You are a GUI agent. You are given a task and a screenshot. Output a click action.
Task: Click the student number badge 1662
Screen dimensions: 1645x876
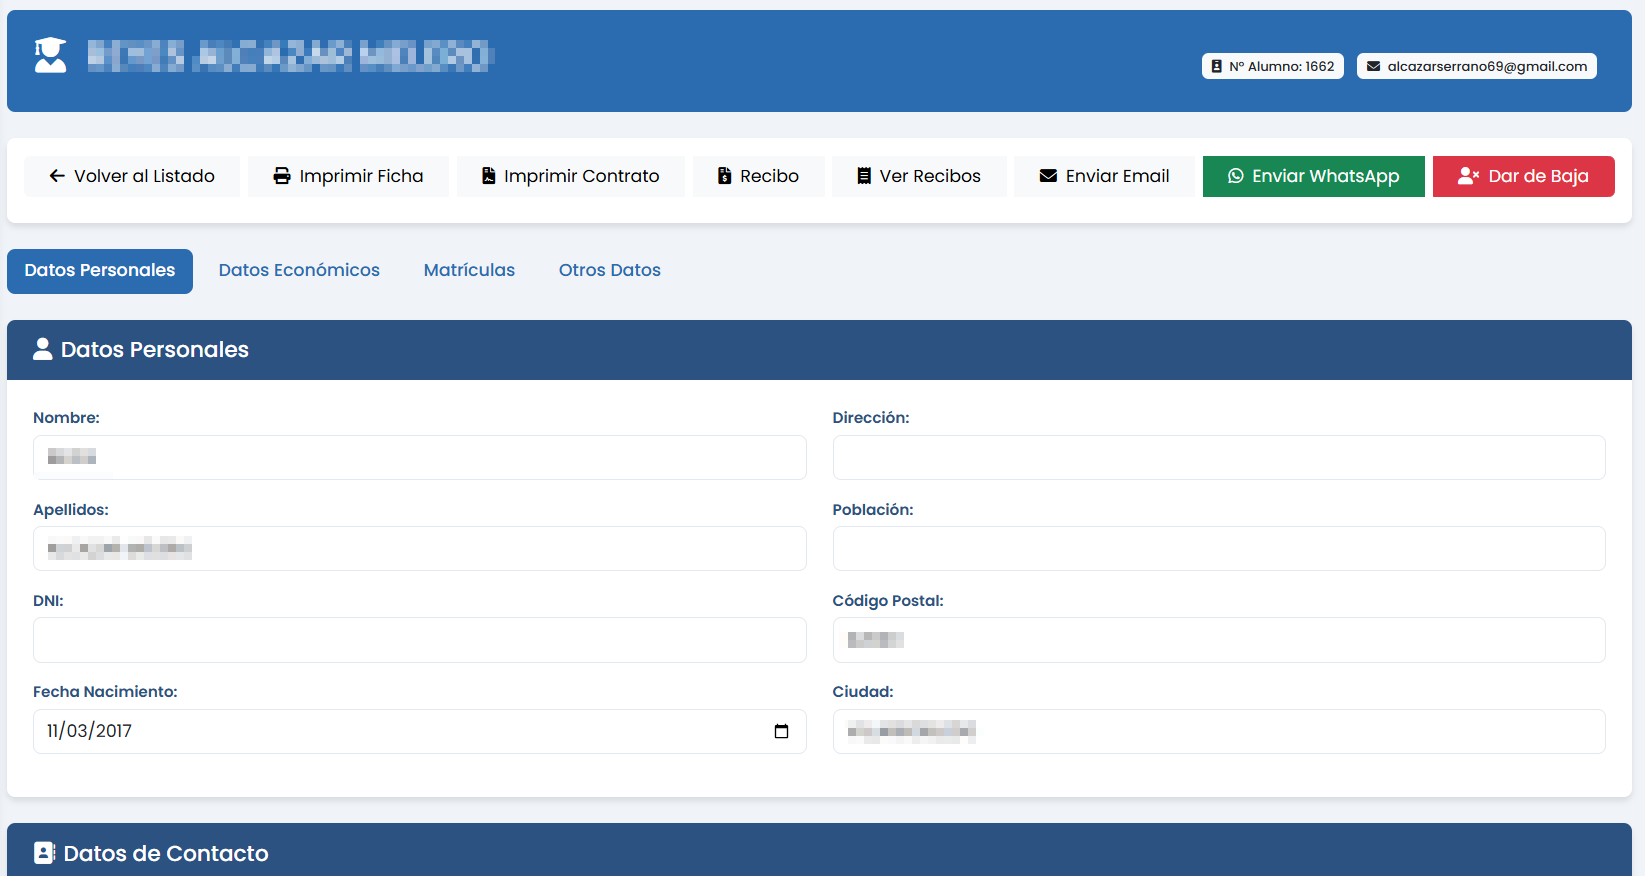pos(1272,66)
